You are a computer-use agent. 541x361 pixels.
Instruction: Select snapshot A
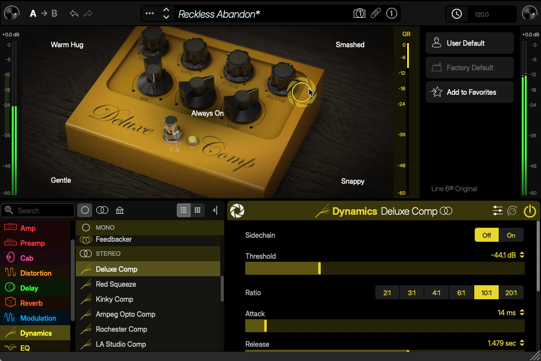pyautogui.click(x=33, y=14)
